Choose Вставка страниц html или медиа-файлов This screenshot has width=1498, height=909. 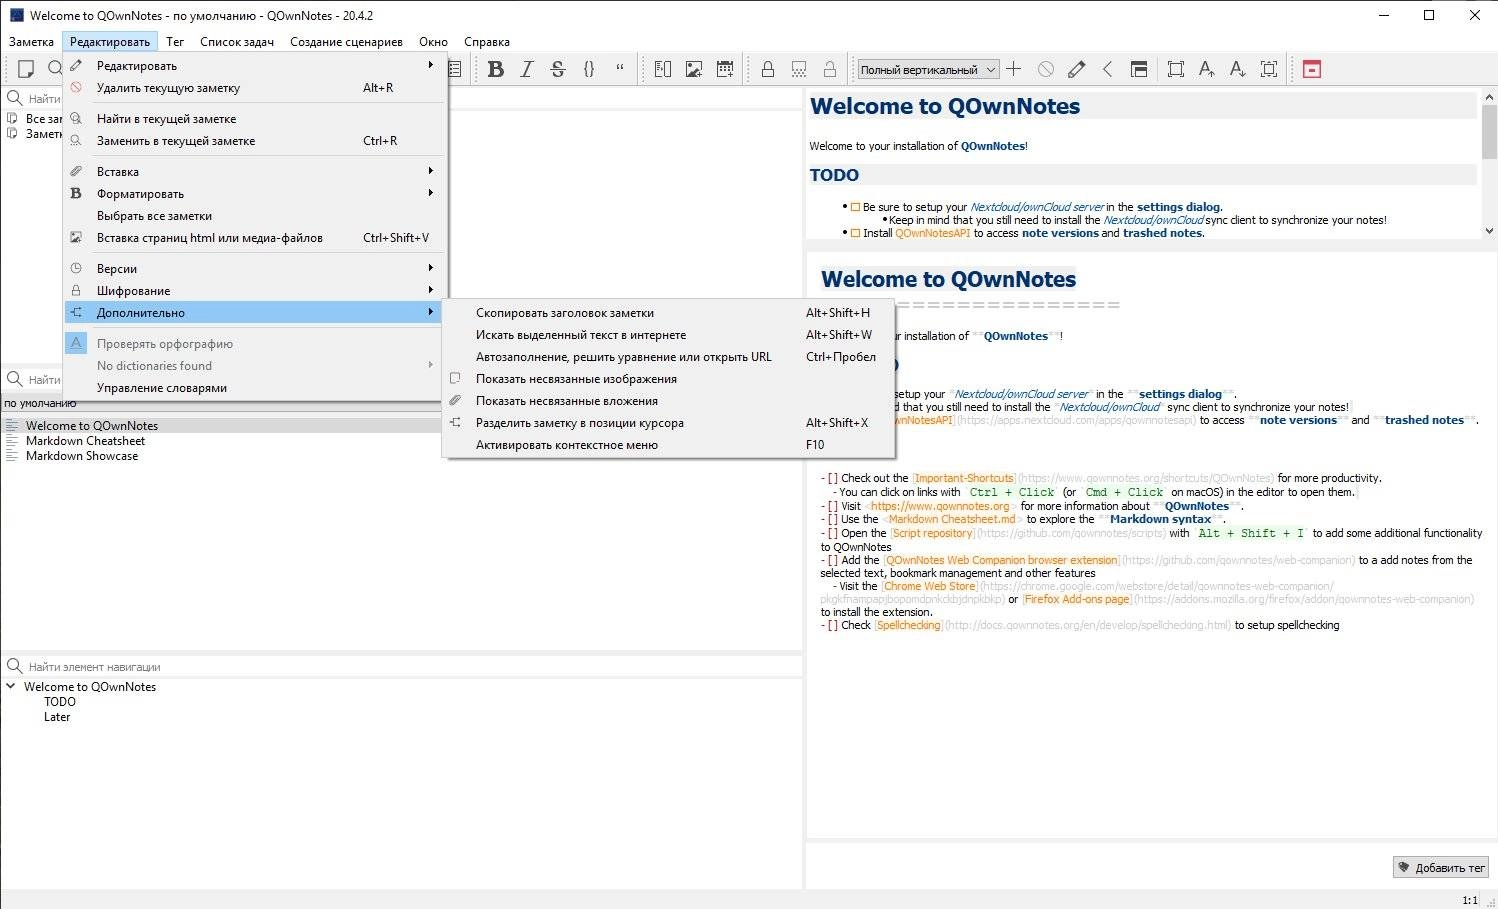tap(254, 238)
